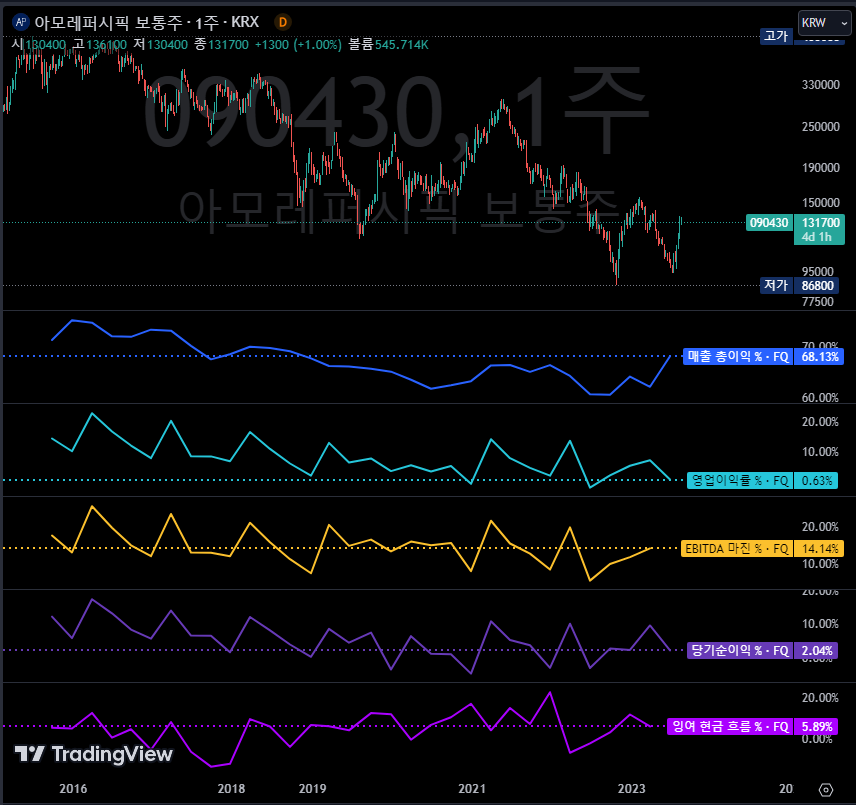Click the TradingView logo
The width and height of the screenshot is (856, 805).
coord(93,754)
